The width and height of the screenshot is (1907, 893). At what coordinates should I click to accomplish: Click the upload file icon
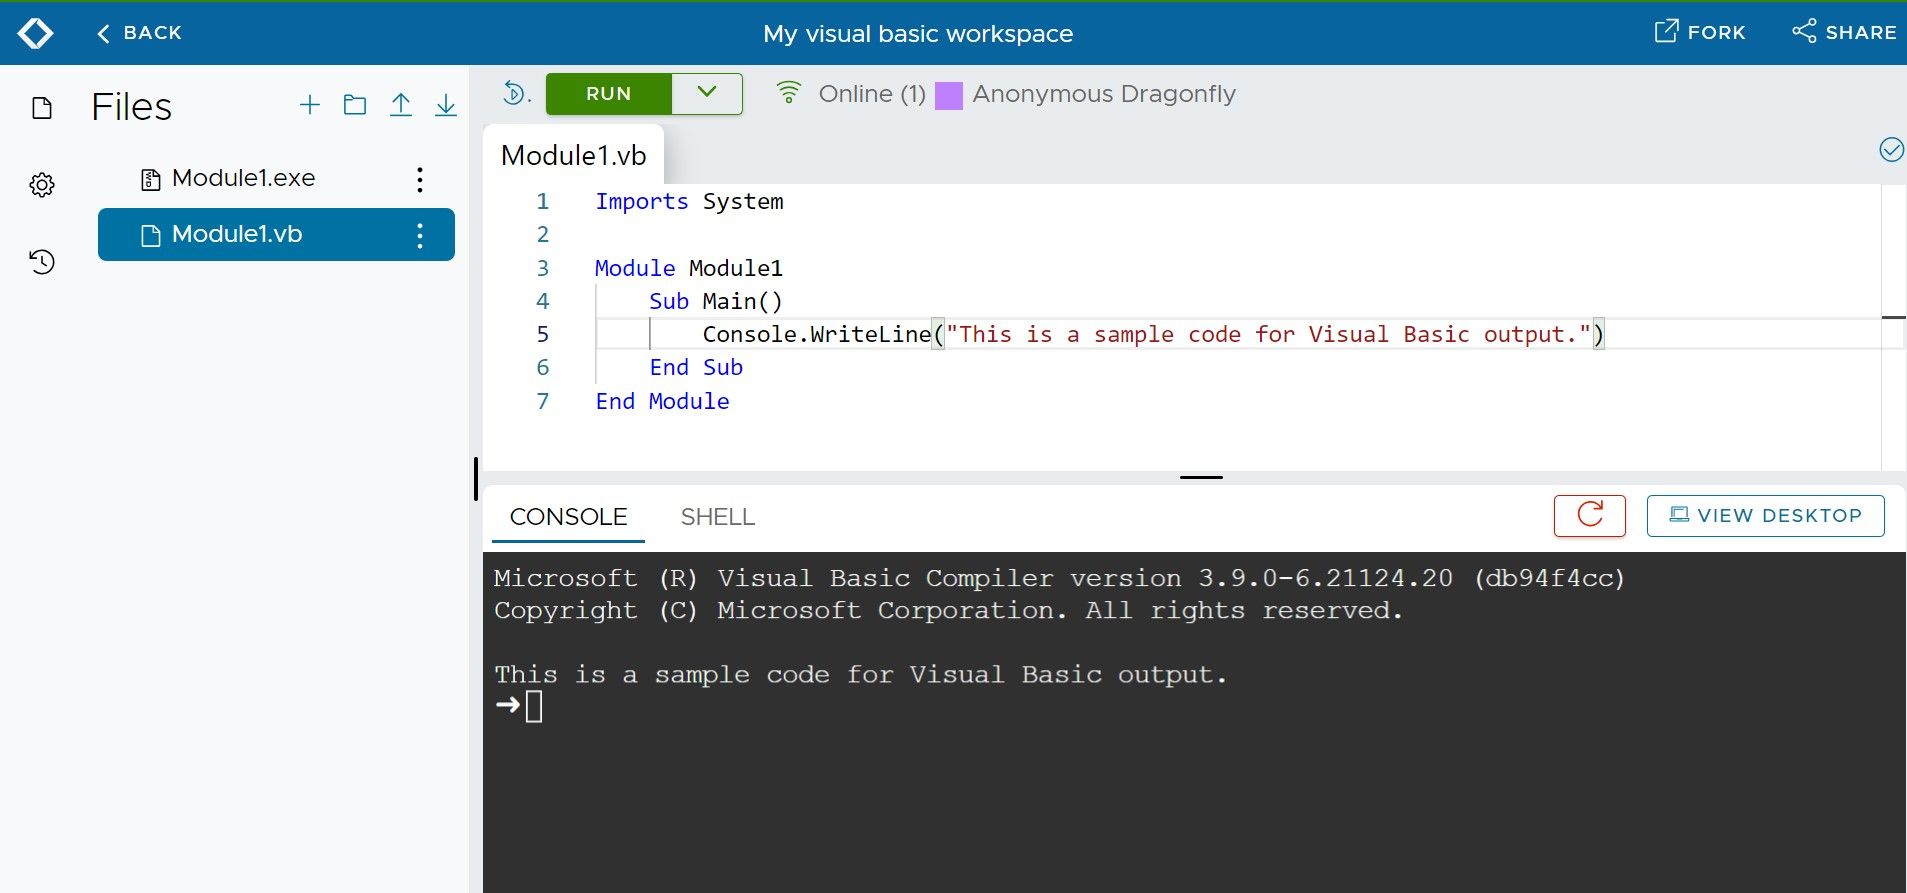[401, 105]
